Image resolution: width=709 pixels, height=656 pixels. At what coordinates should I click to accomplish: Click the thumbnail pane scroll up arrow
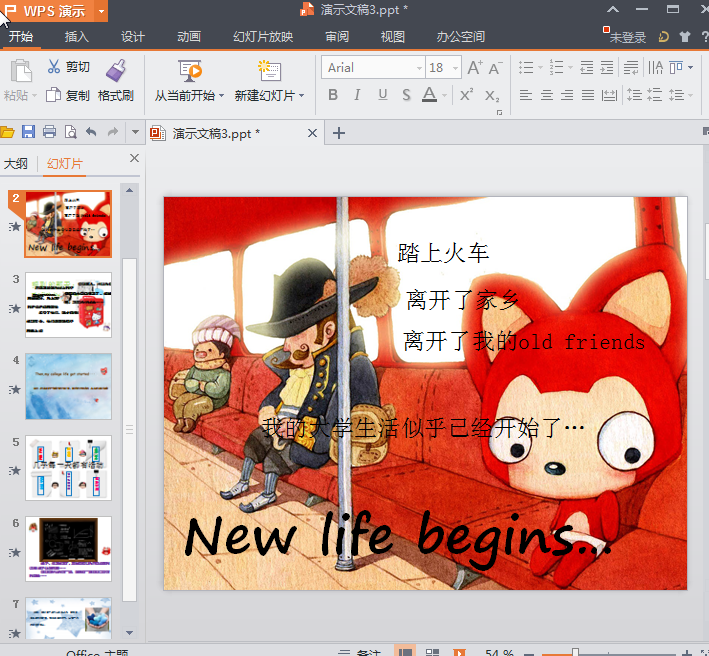pyautogui.click(x=129, y=190)
